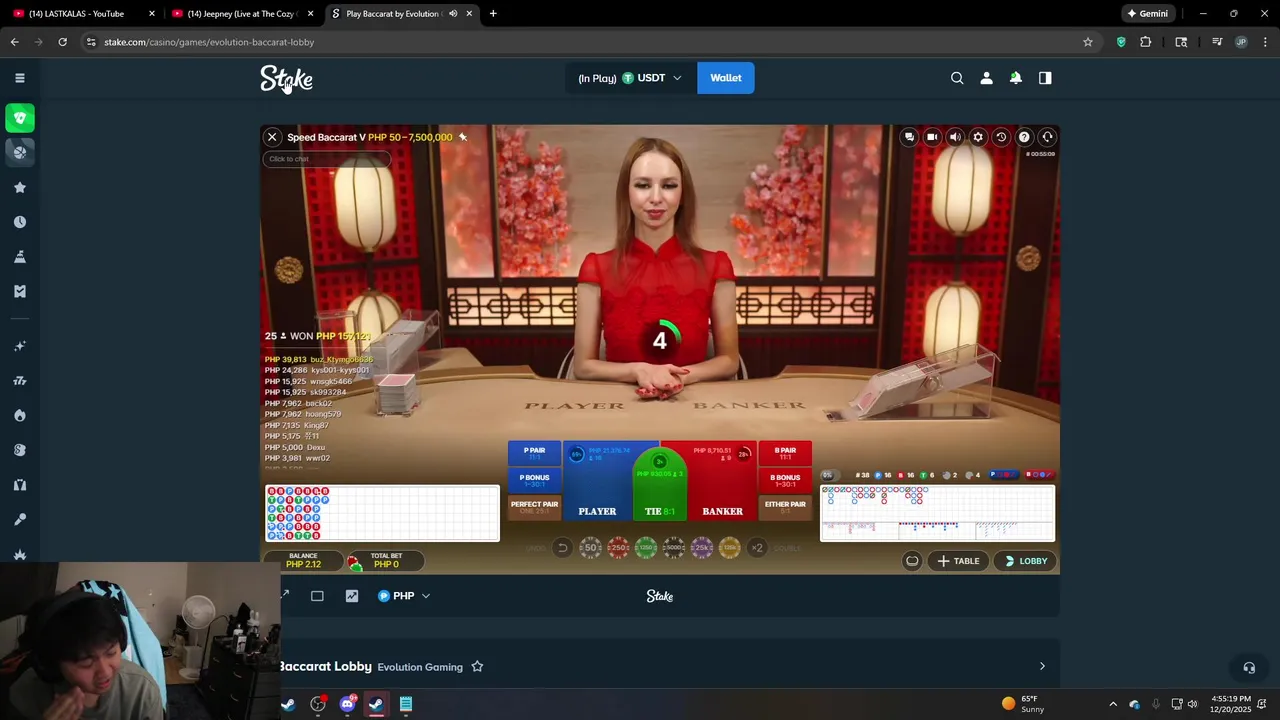Click the green shield sidebar icon

click(x=19, y=118)
